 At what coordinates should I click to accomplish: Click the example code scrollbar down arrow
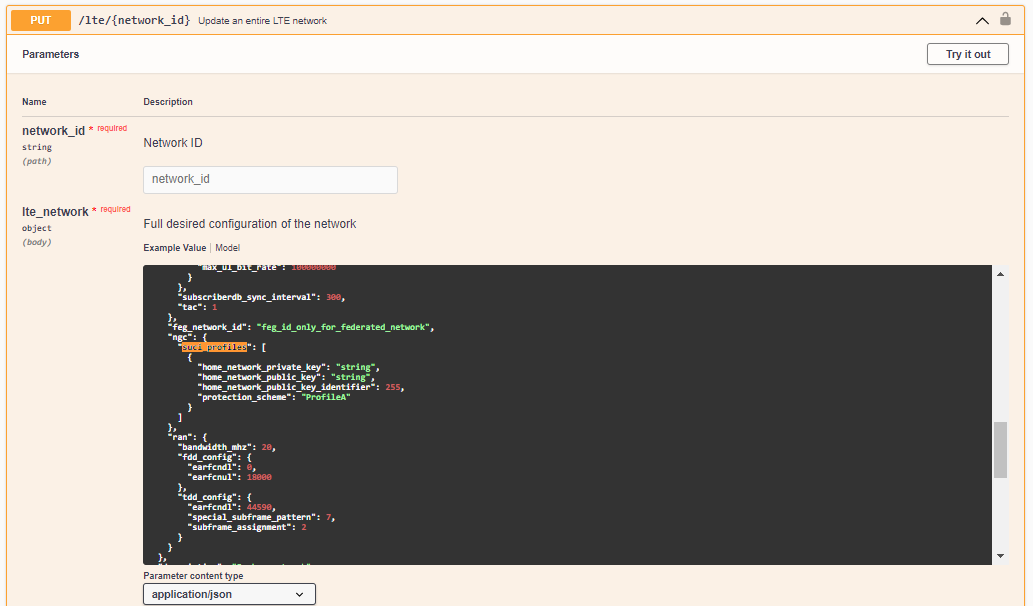tap(1000, 556)
